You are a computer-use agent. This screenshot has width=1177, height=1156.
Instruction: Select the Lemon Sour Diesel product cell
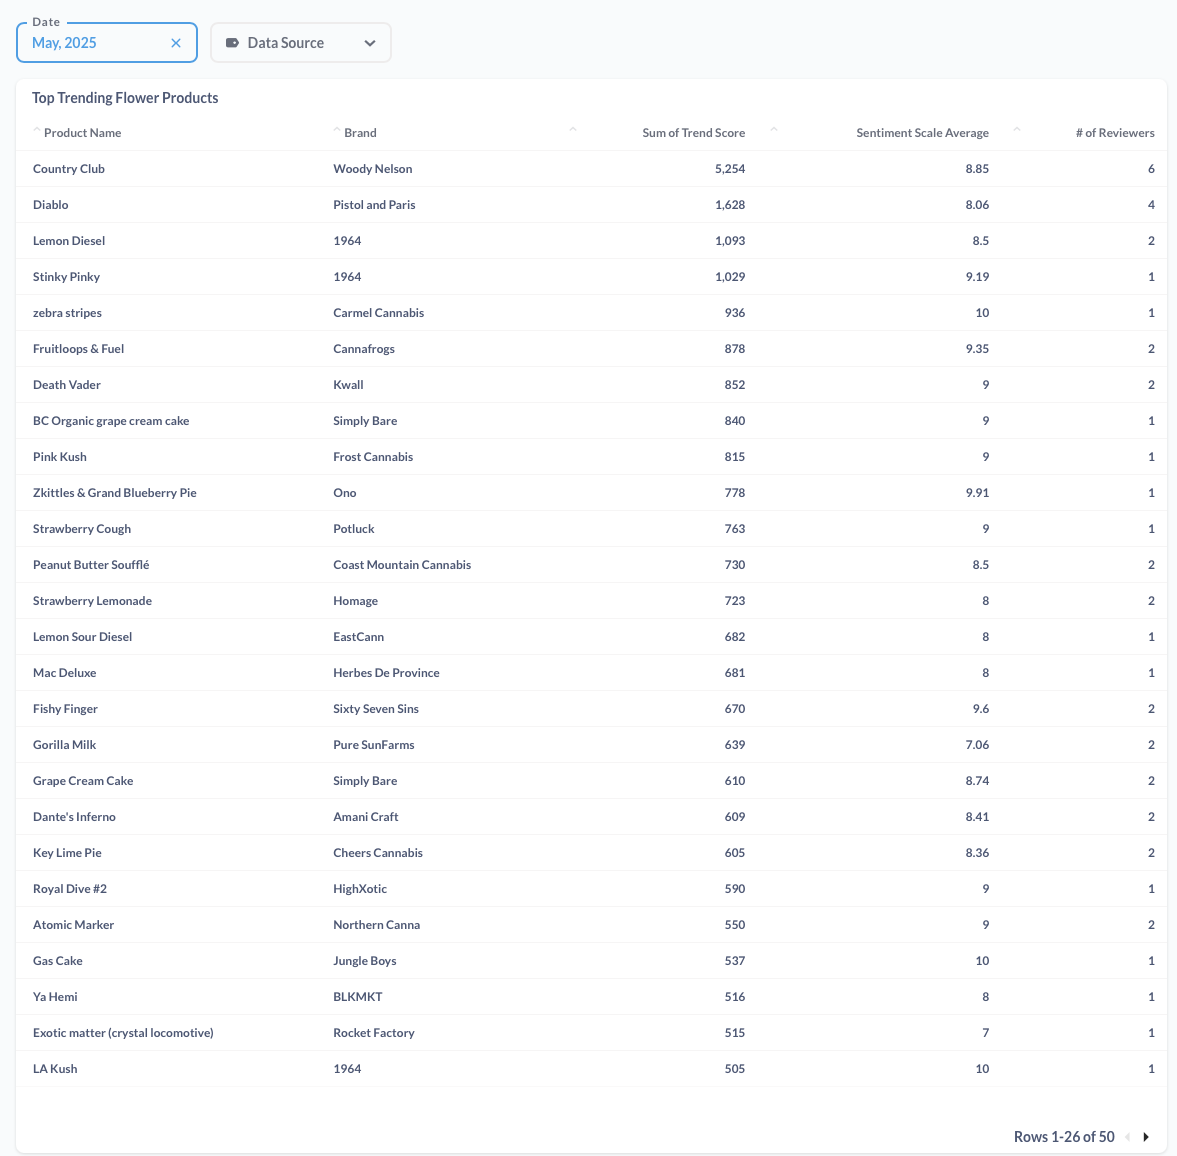[x=83, y=637]
